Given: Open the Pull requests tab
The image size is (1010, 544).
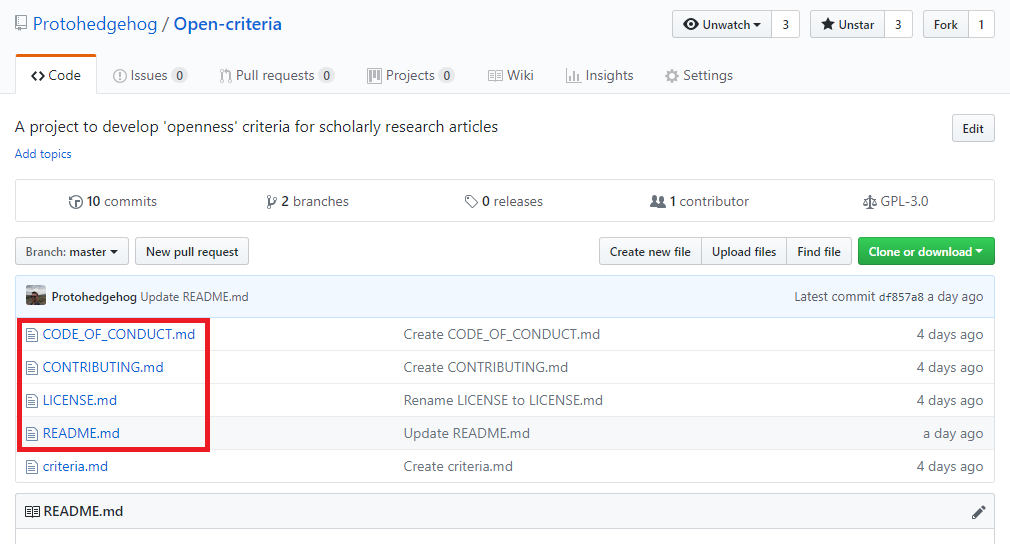Looking at the screenshot, I should click(x=276, y=75).
